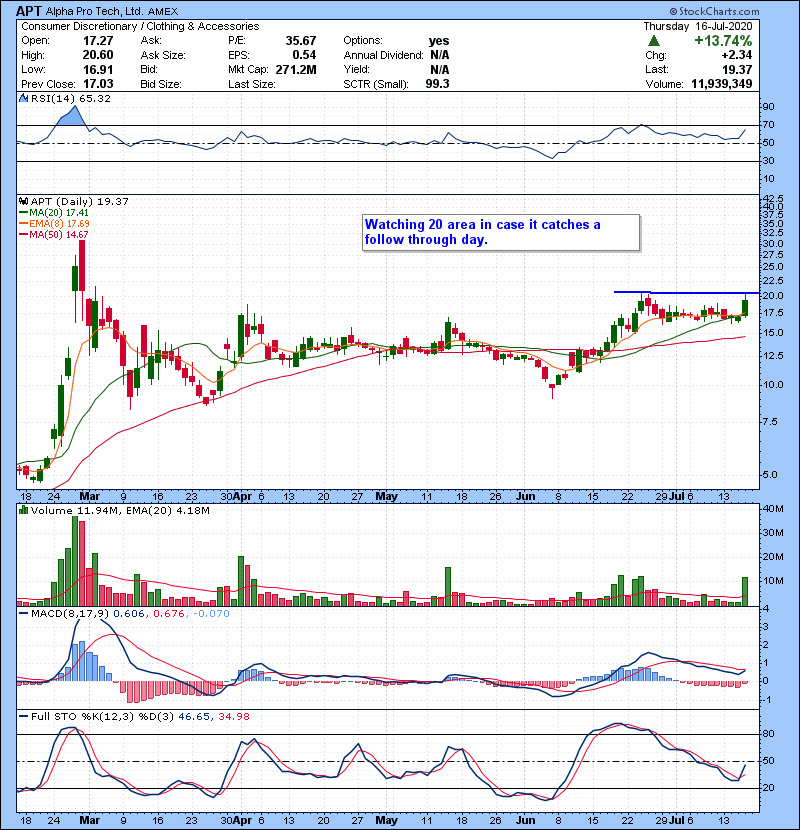Click the Chg +2.34 value
The image size is (800, 830).
pyautogui.click(x=736, y=55)
